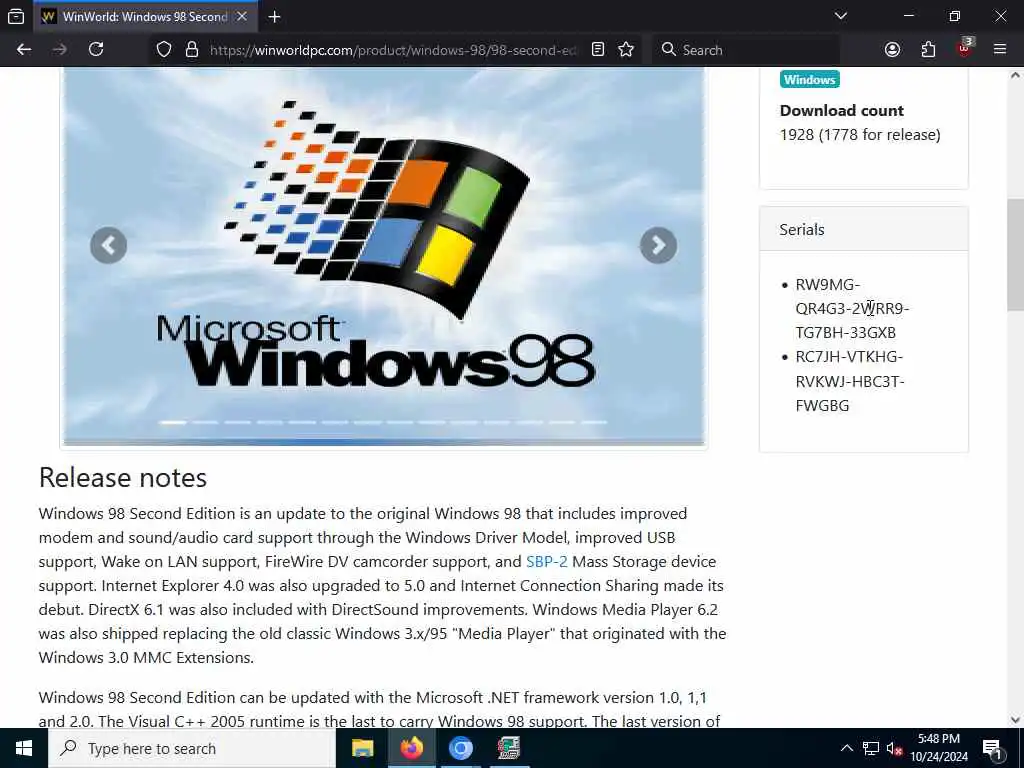Click the Serials panel header

863,229
